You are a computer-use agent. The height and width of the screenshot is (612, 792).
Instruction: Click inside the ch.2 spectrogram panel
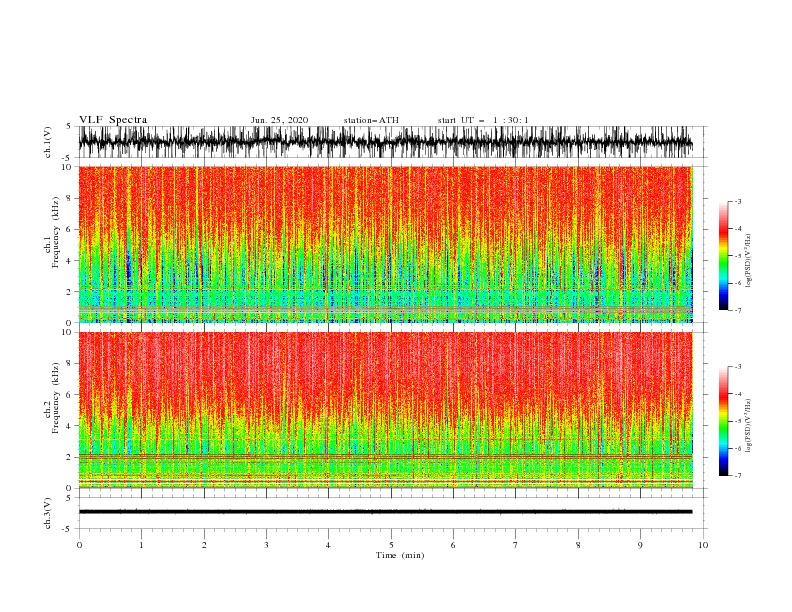click(x=385, y=410)
